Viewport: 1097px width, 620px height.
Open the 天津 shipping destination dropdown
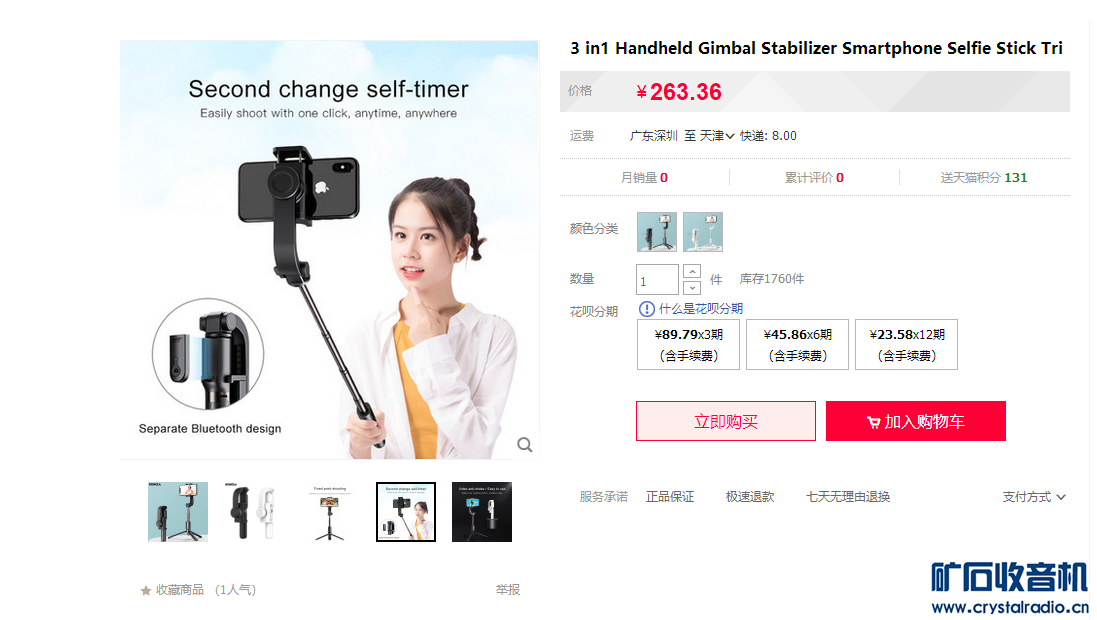(x=717, y=136)
